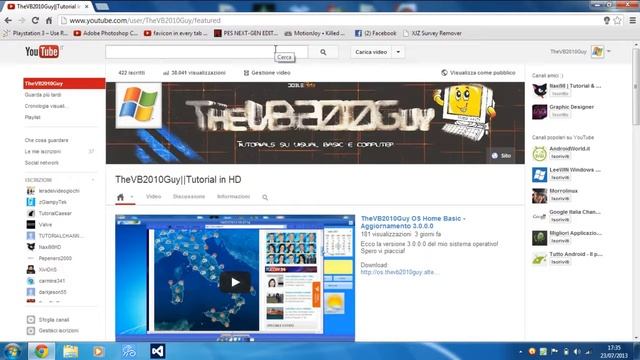Open Playlist in the sidebar
The width and height of the screenshot is (640, 360).
32,117
